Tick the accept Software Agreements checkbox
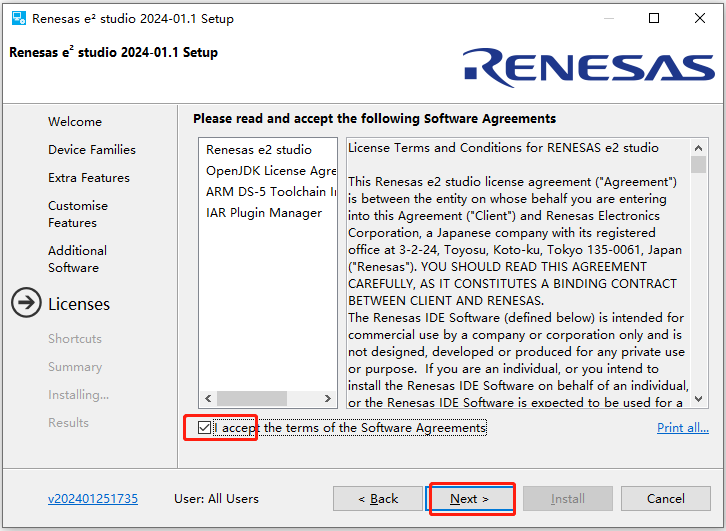 coord(205,428)
